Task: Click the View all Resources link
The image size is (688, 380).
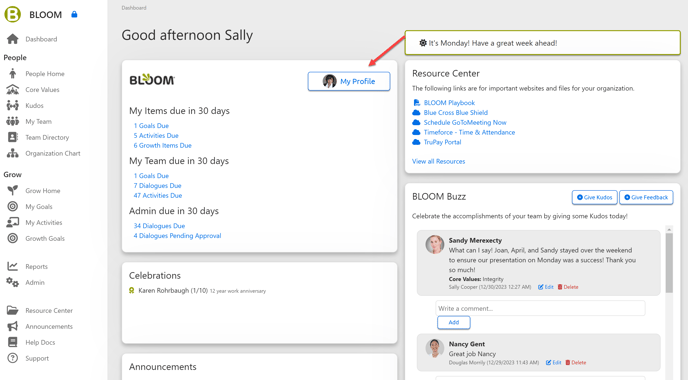Action: (438, 161)
